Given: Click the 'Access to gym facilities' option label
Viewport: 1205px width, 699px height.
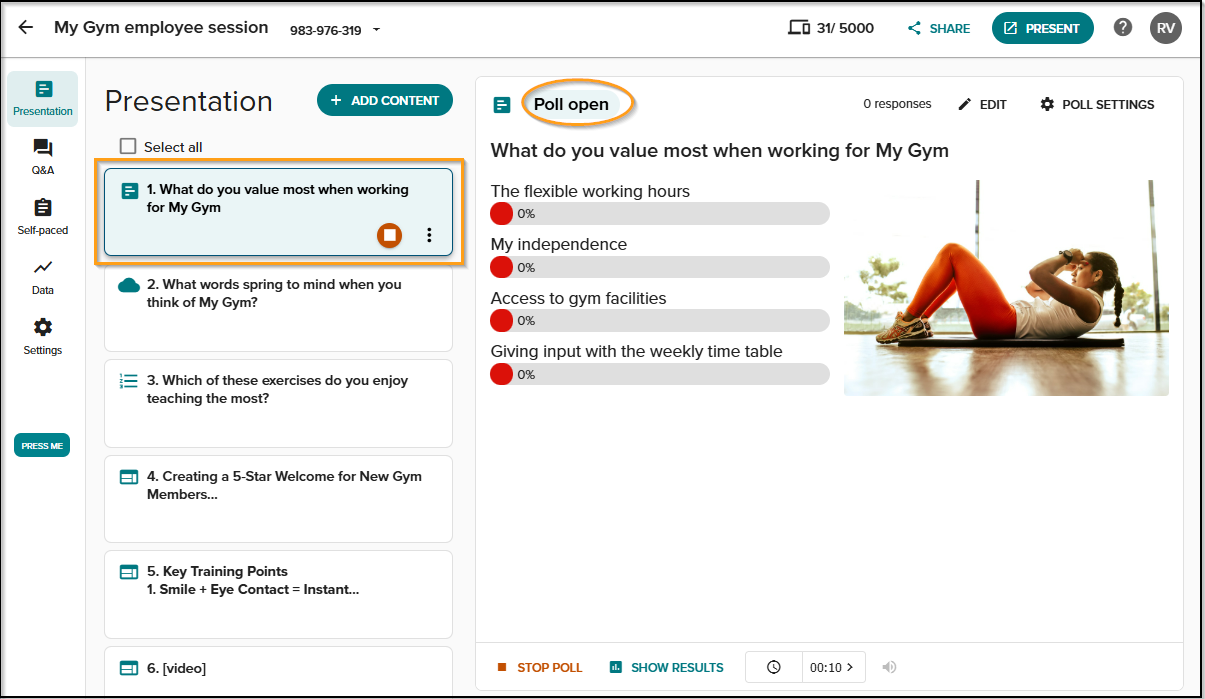Looking at the screenshot, I should [578, 298].
